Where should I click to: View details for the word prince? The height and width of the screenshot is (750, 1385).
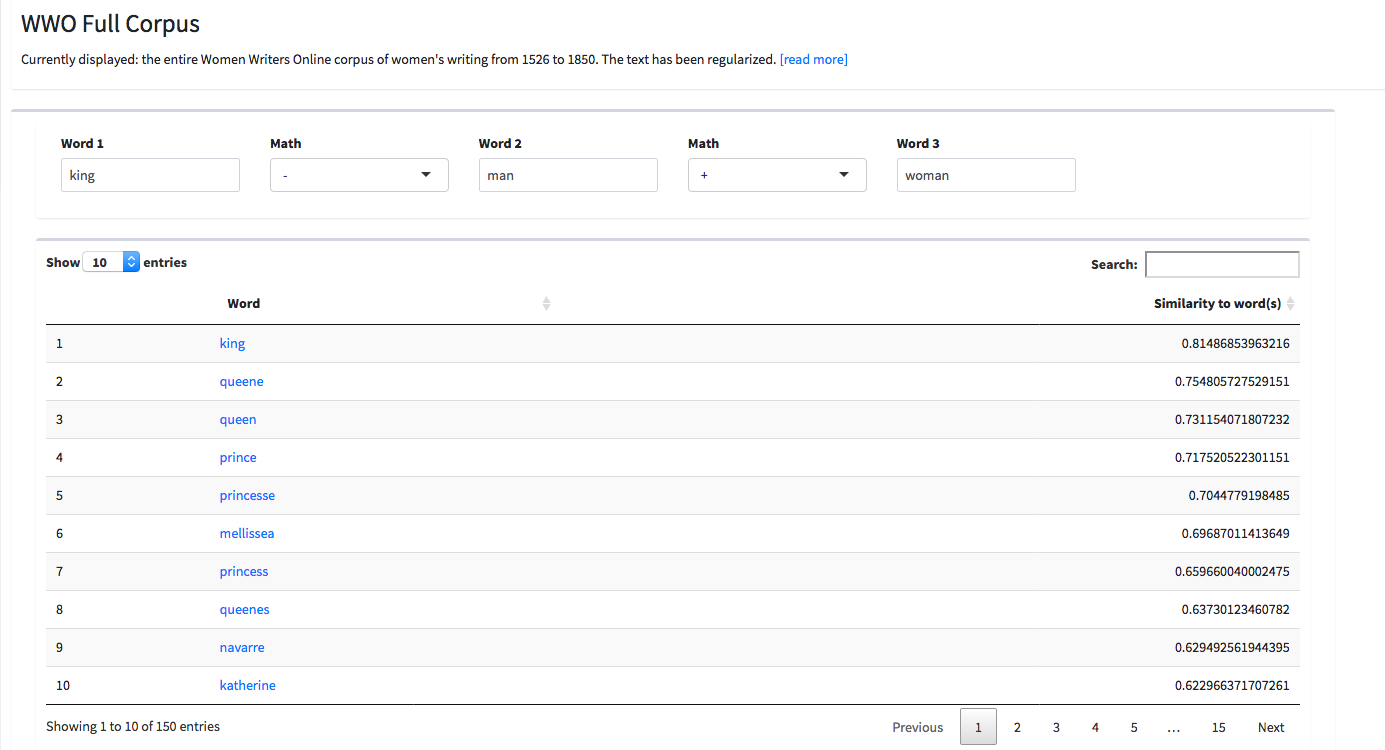[x=237, y=457]
